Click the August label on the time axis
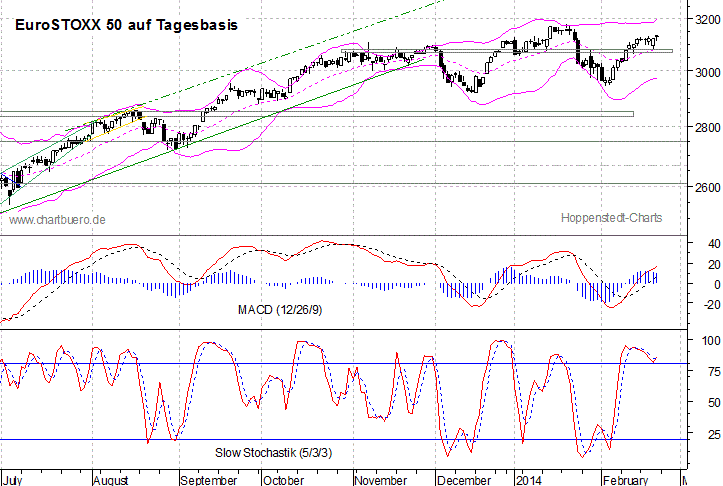This screenshot has width=723, height=486. [x=111, y=480]
